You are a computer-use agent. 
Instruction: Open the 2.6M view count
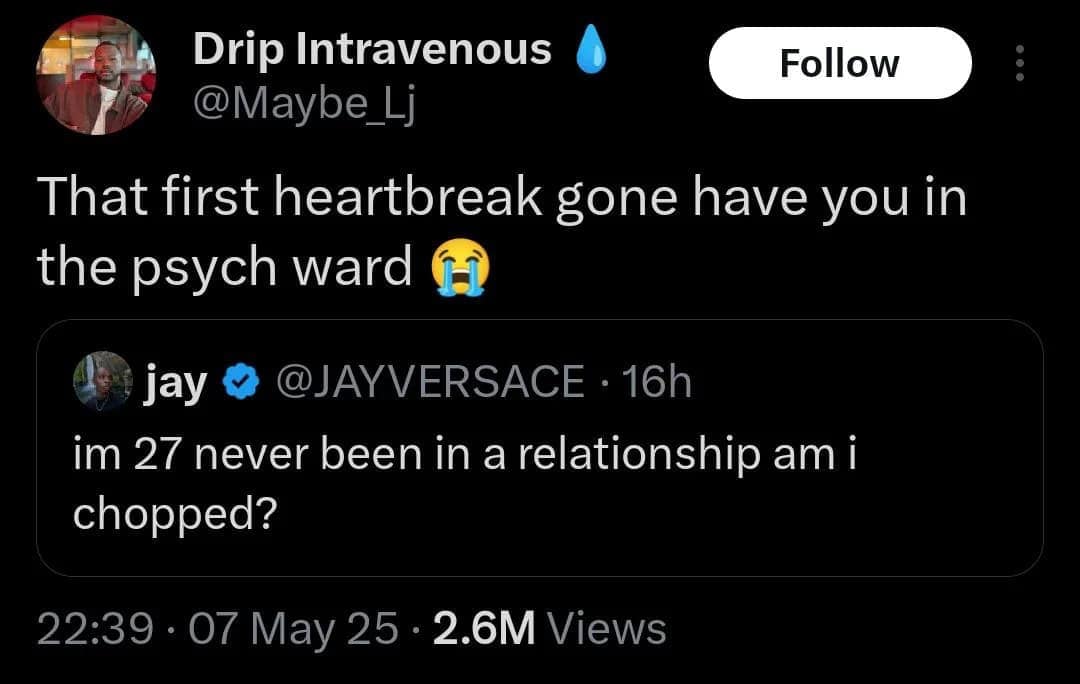click(487, 628)
